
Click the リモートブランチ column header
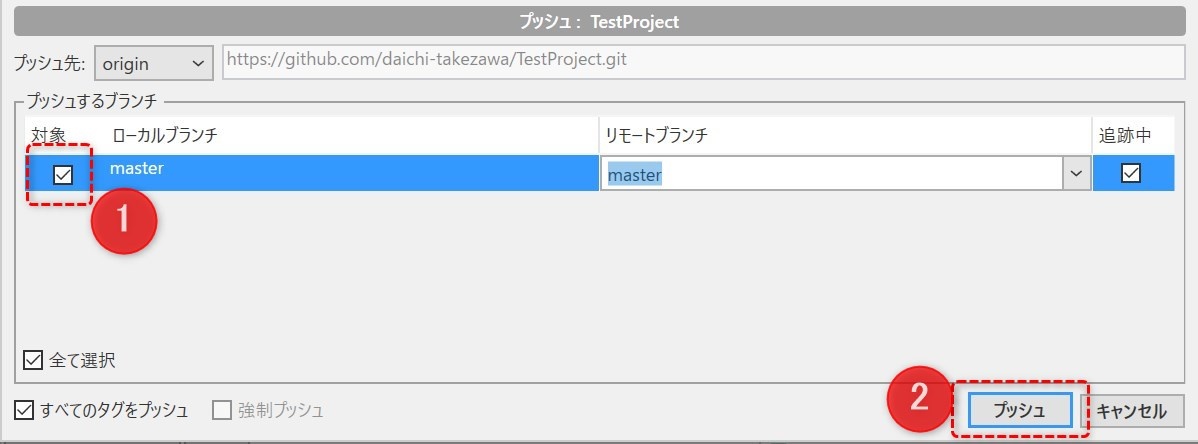click(657, 135)
